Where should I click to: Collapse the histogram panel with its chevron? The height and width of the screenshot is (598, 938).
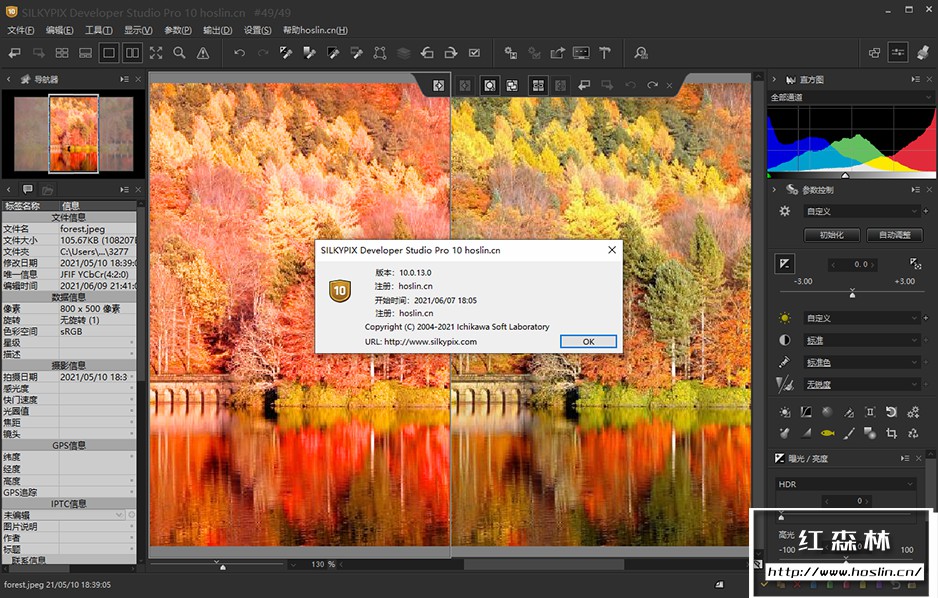pyautogui.click(x=774, y=80)
